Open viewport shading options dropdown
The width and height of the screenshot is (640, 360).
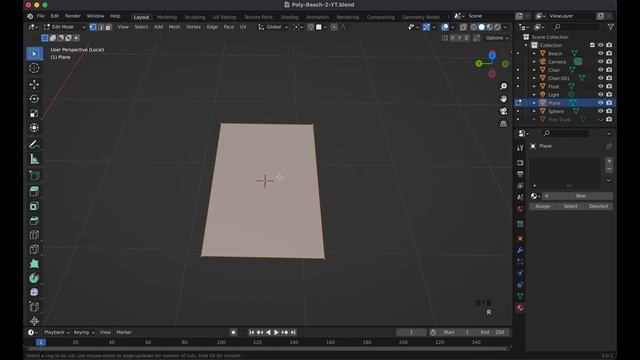coord(505,27)
